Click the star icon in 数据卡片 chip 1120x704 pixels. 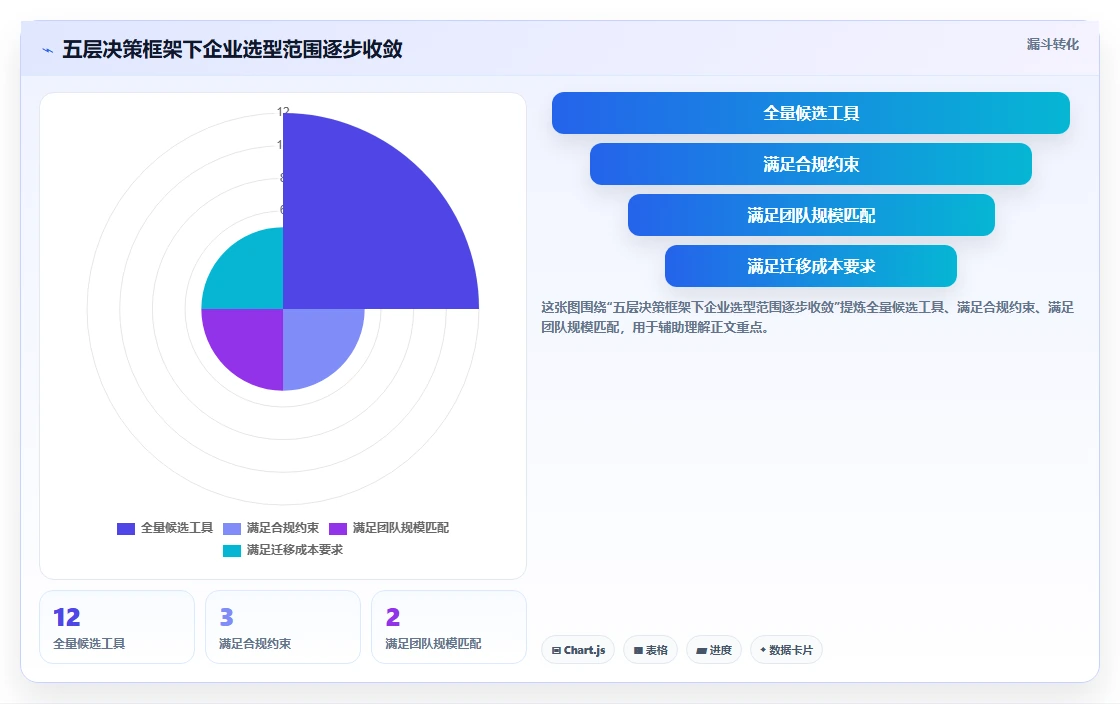763,650
